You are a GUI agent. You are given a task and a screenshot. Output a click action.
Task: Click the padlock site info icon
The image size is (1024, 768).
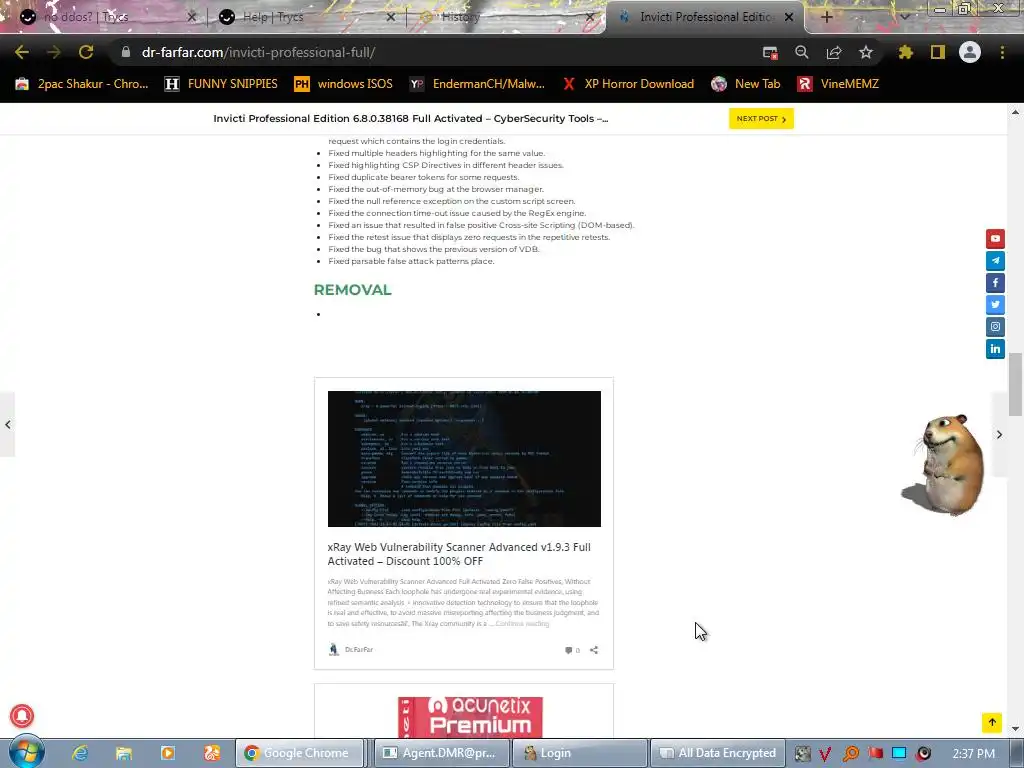(125, 52)
